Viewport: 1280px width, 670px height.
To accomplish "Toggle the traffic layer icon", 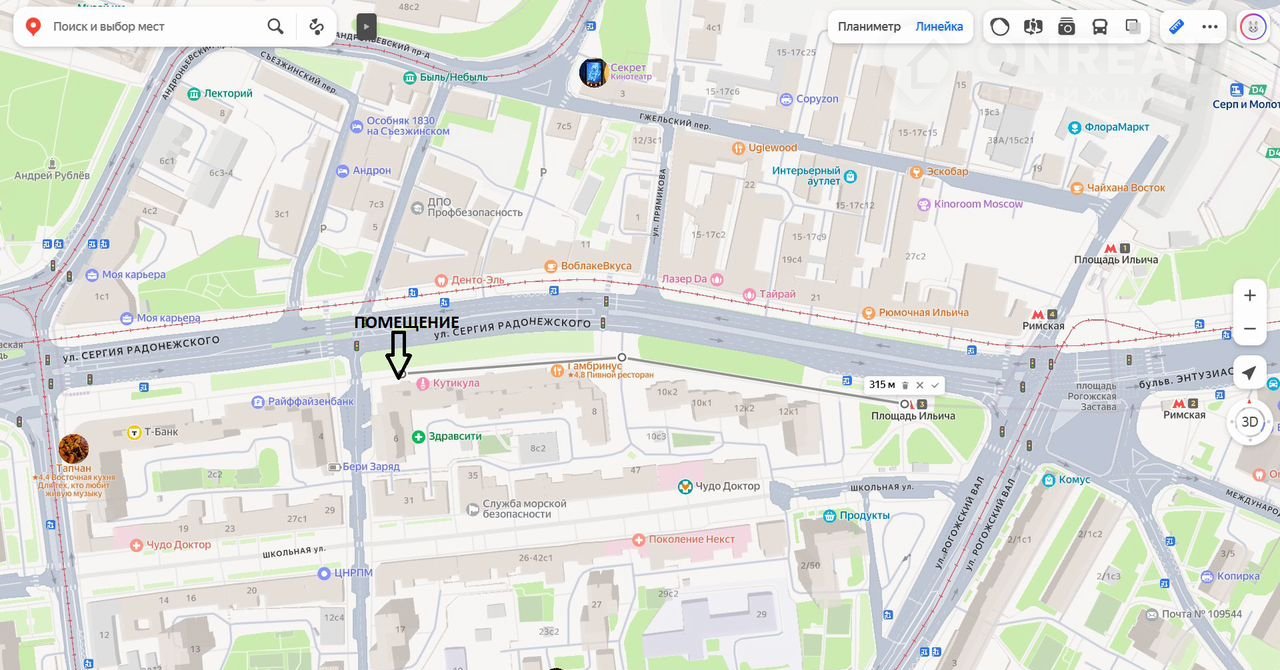I will click(1000, 27).
